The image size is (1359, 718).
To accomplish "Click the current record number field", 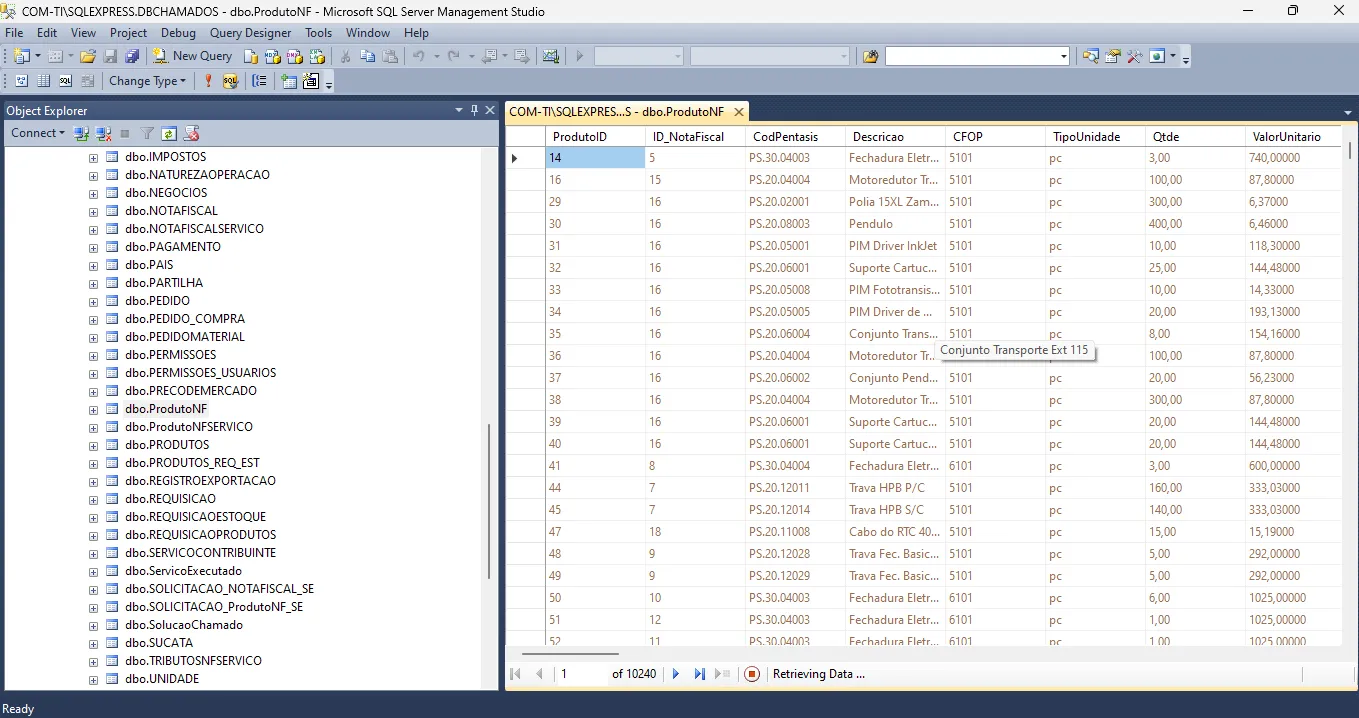I will pyautogui.click(x=581, y=674).
